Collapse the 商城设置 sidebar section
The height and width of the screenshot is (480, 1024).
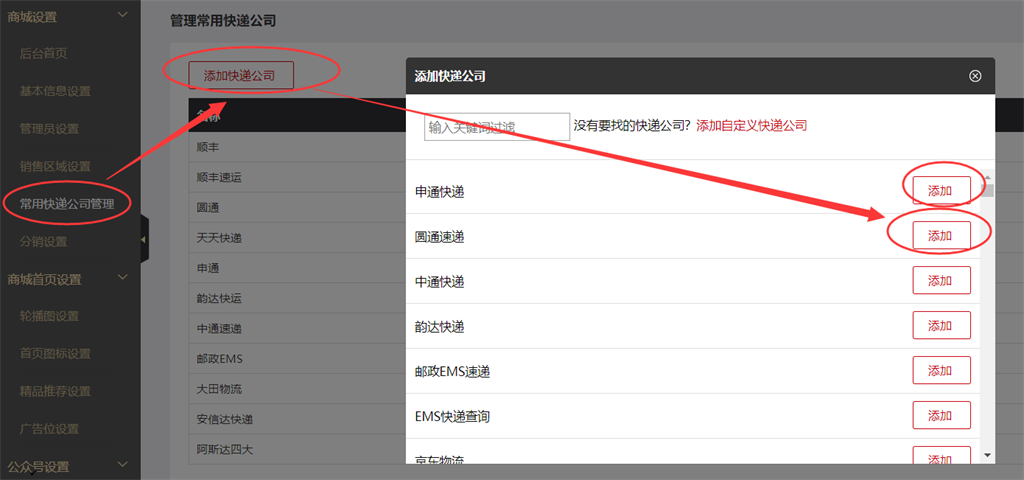point(122,14)
